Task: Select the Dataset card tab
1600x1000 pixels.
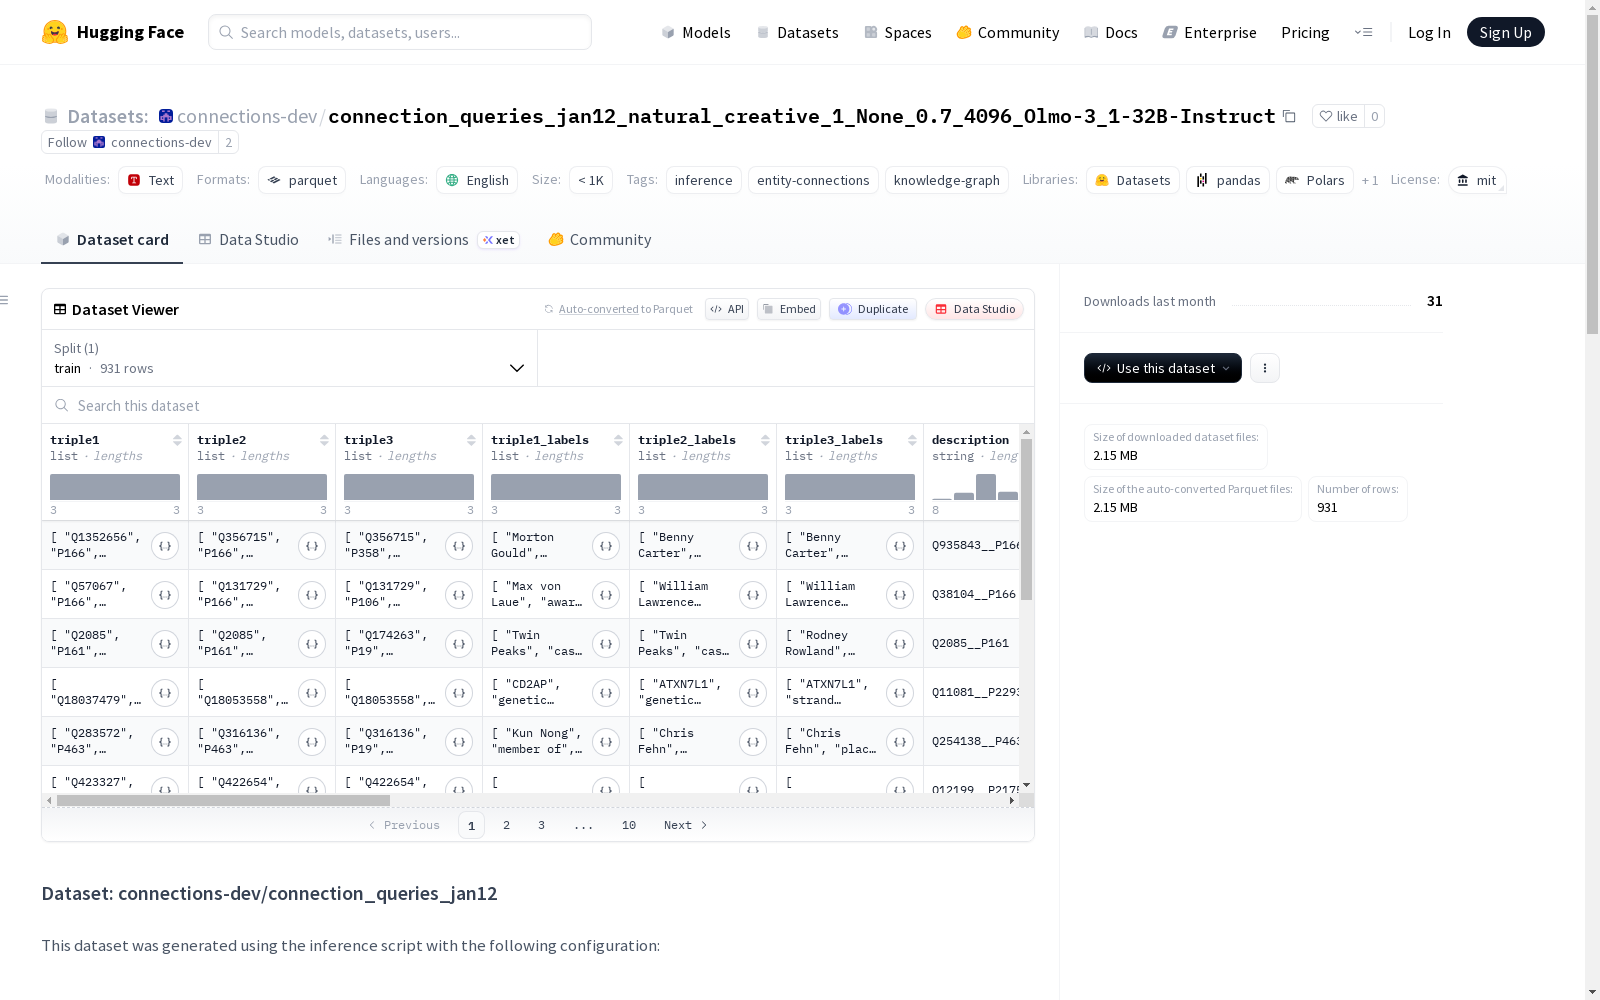Action: [112, 240]
